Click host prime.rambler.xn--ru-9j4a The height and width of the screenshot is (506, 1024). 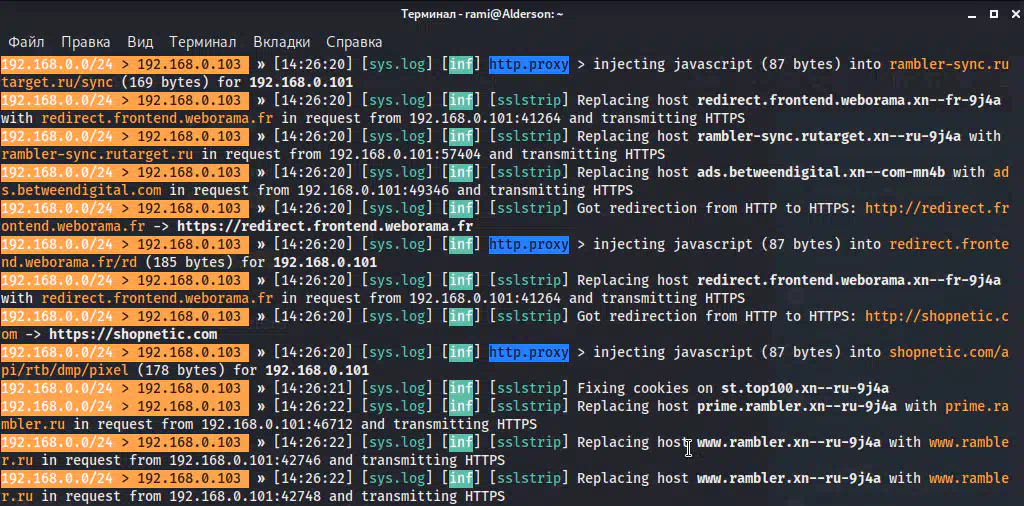797,406
